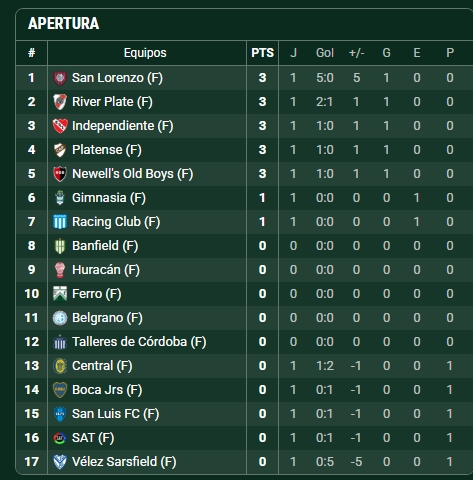Screen dimensions: 473x480
Task: Select the Belgrano round badge
Action: 60,318
